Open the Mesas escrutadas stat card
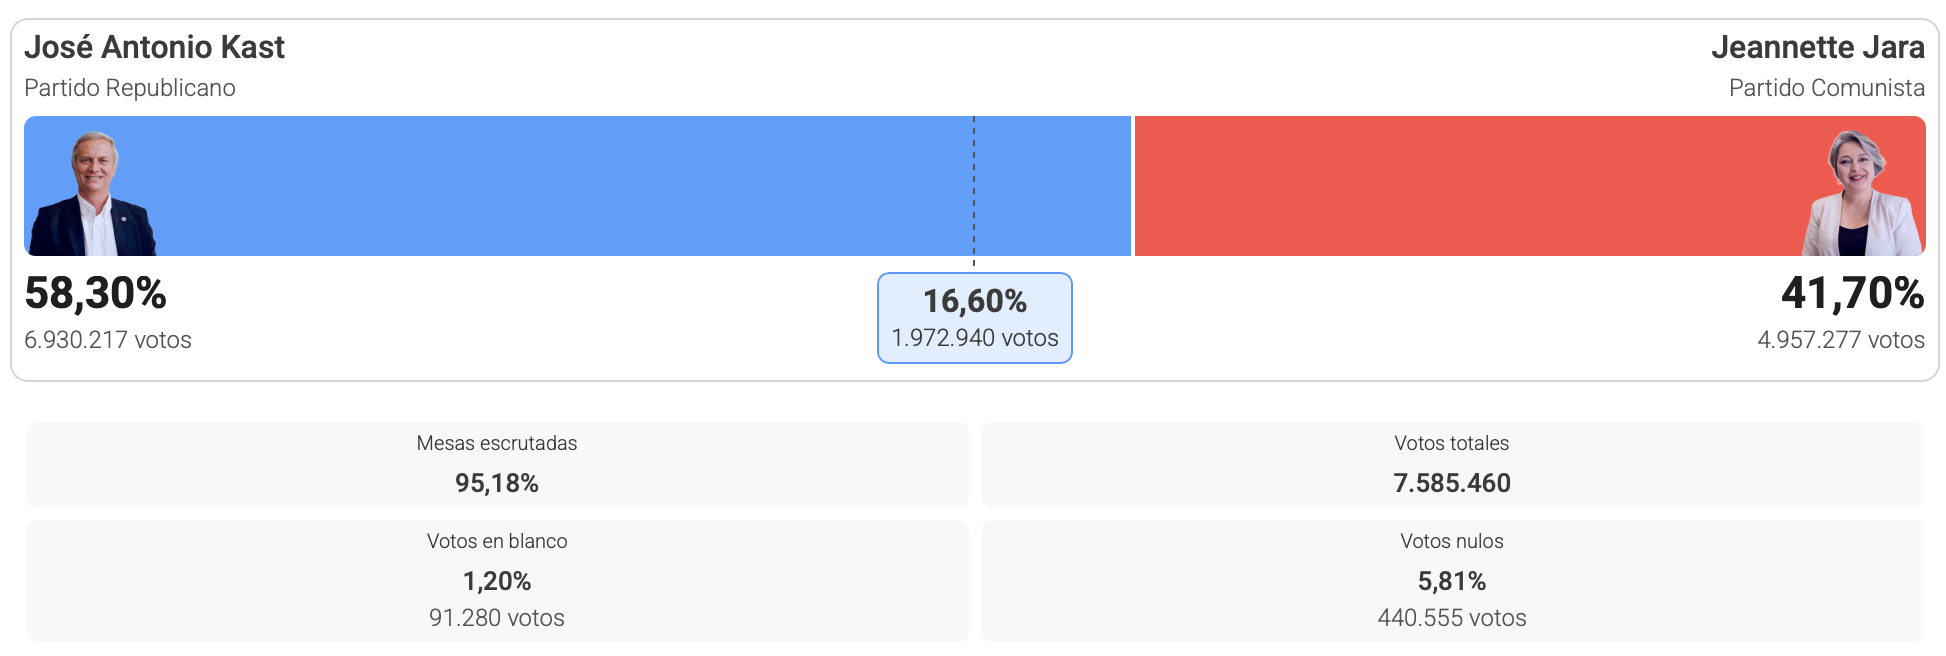Screen dimensions: 1946x656 click(497, 465)
